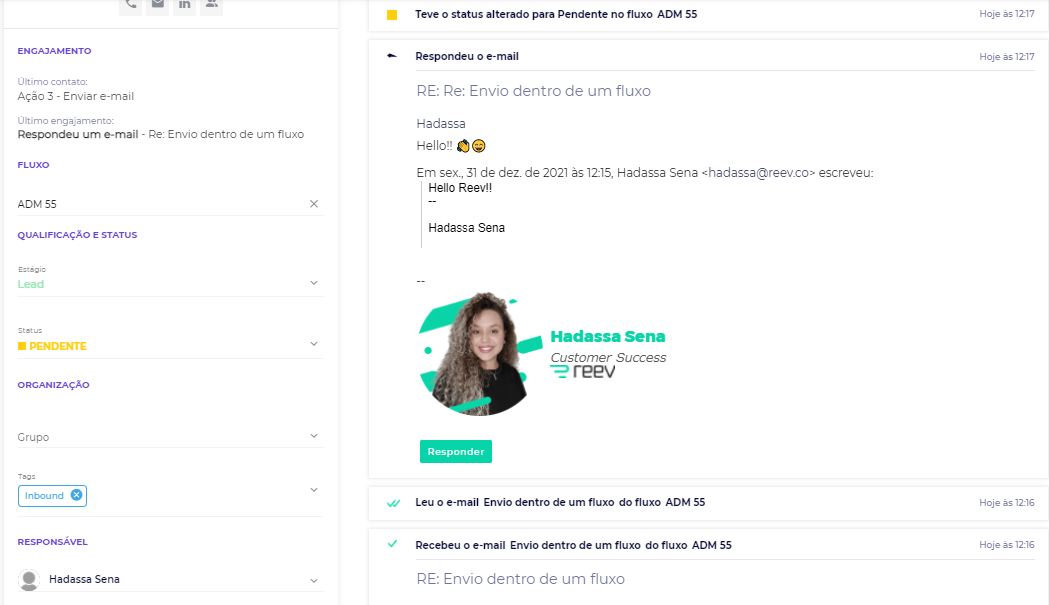Click 'Leu o e-mail' activity entry
1049x605 pixels.
pyautogui.click(x=560, y=502)
